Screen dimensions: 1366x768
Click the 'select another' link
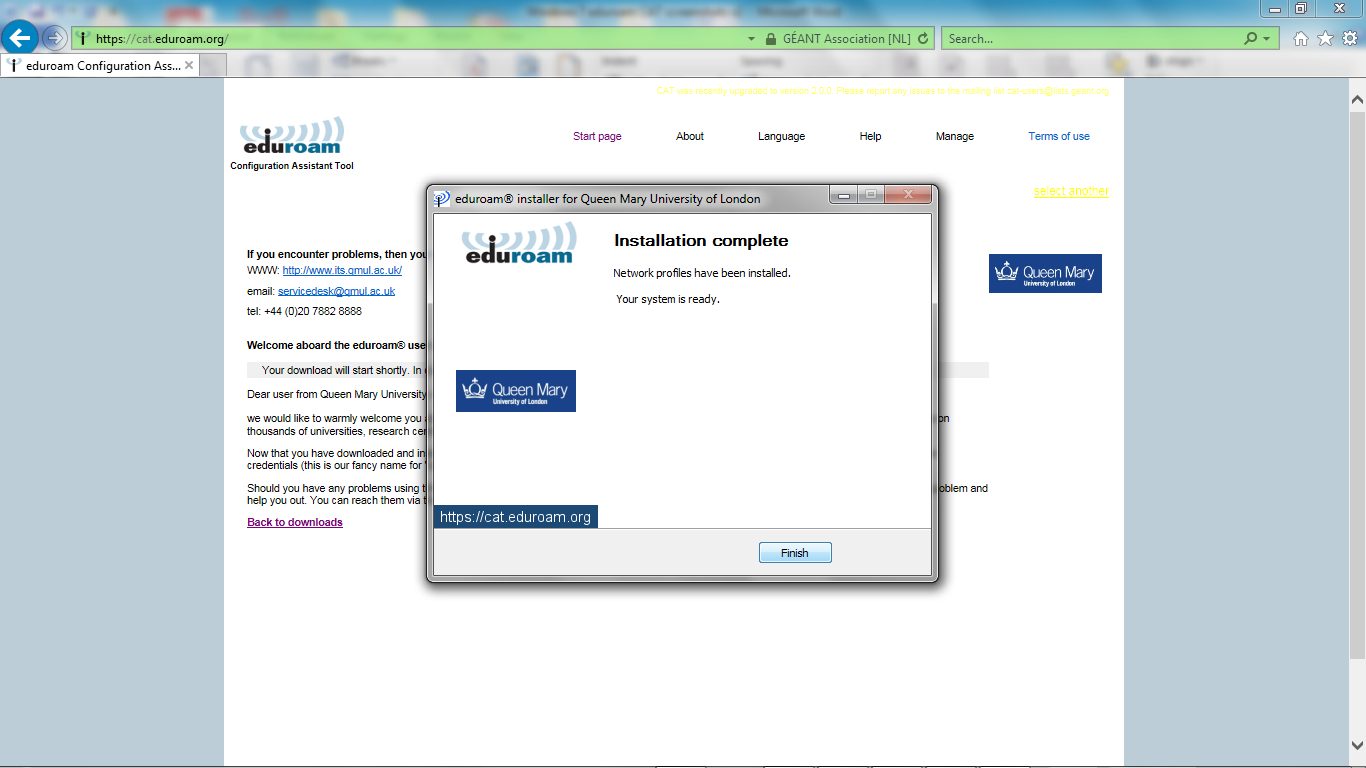[1071, 191]
